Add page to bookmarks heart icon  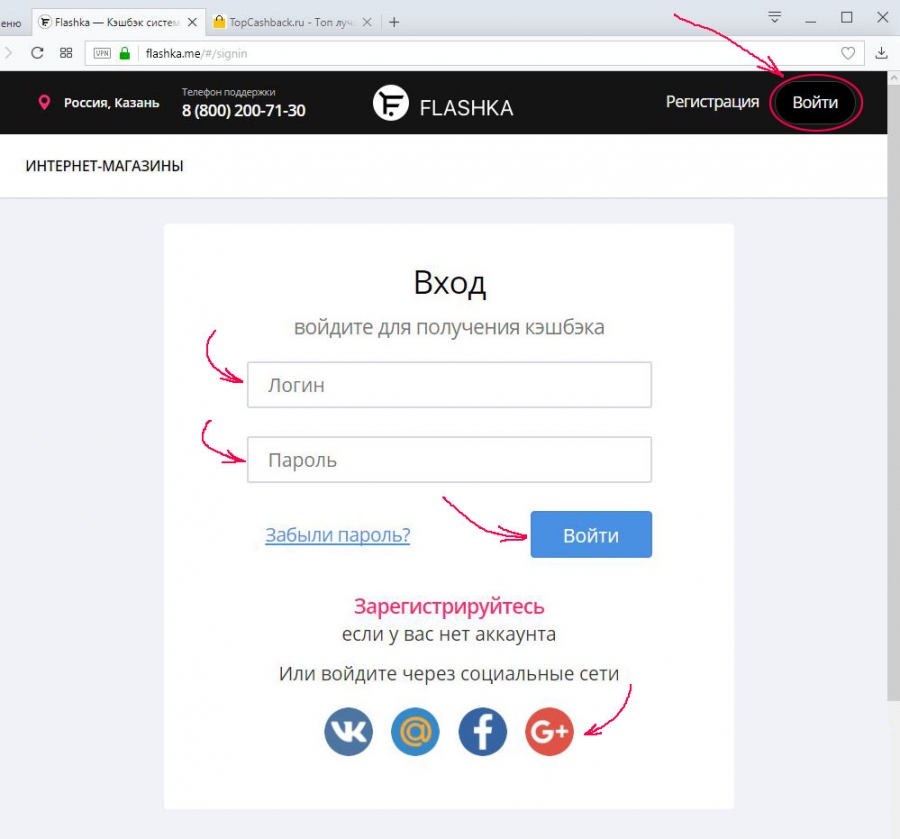click(848, 53)
